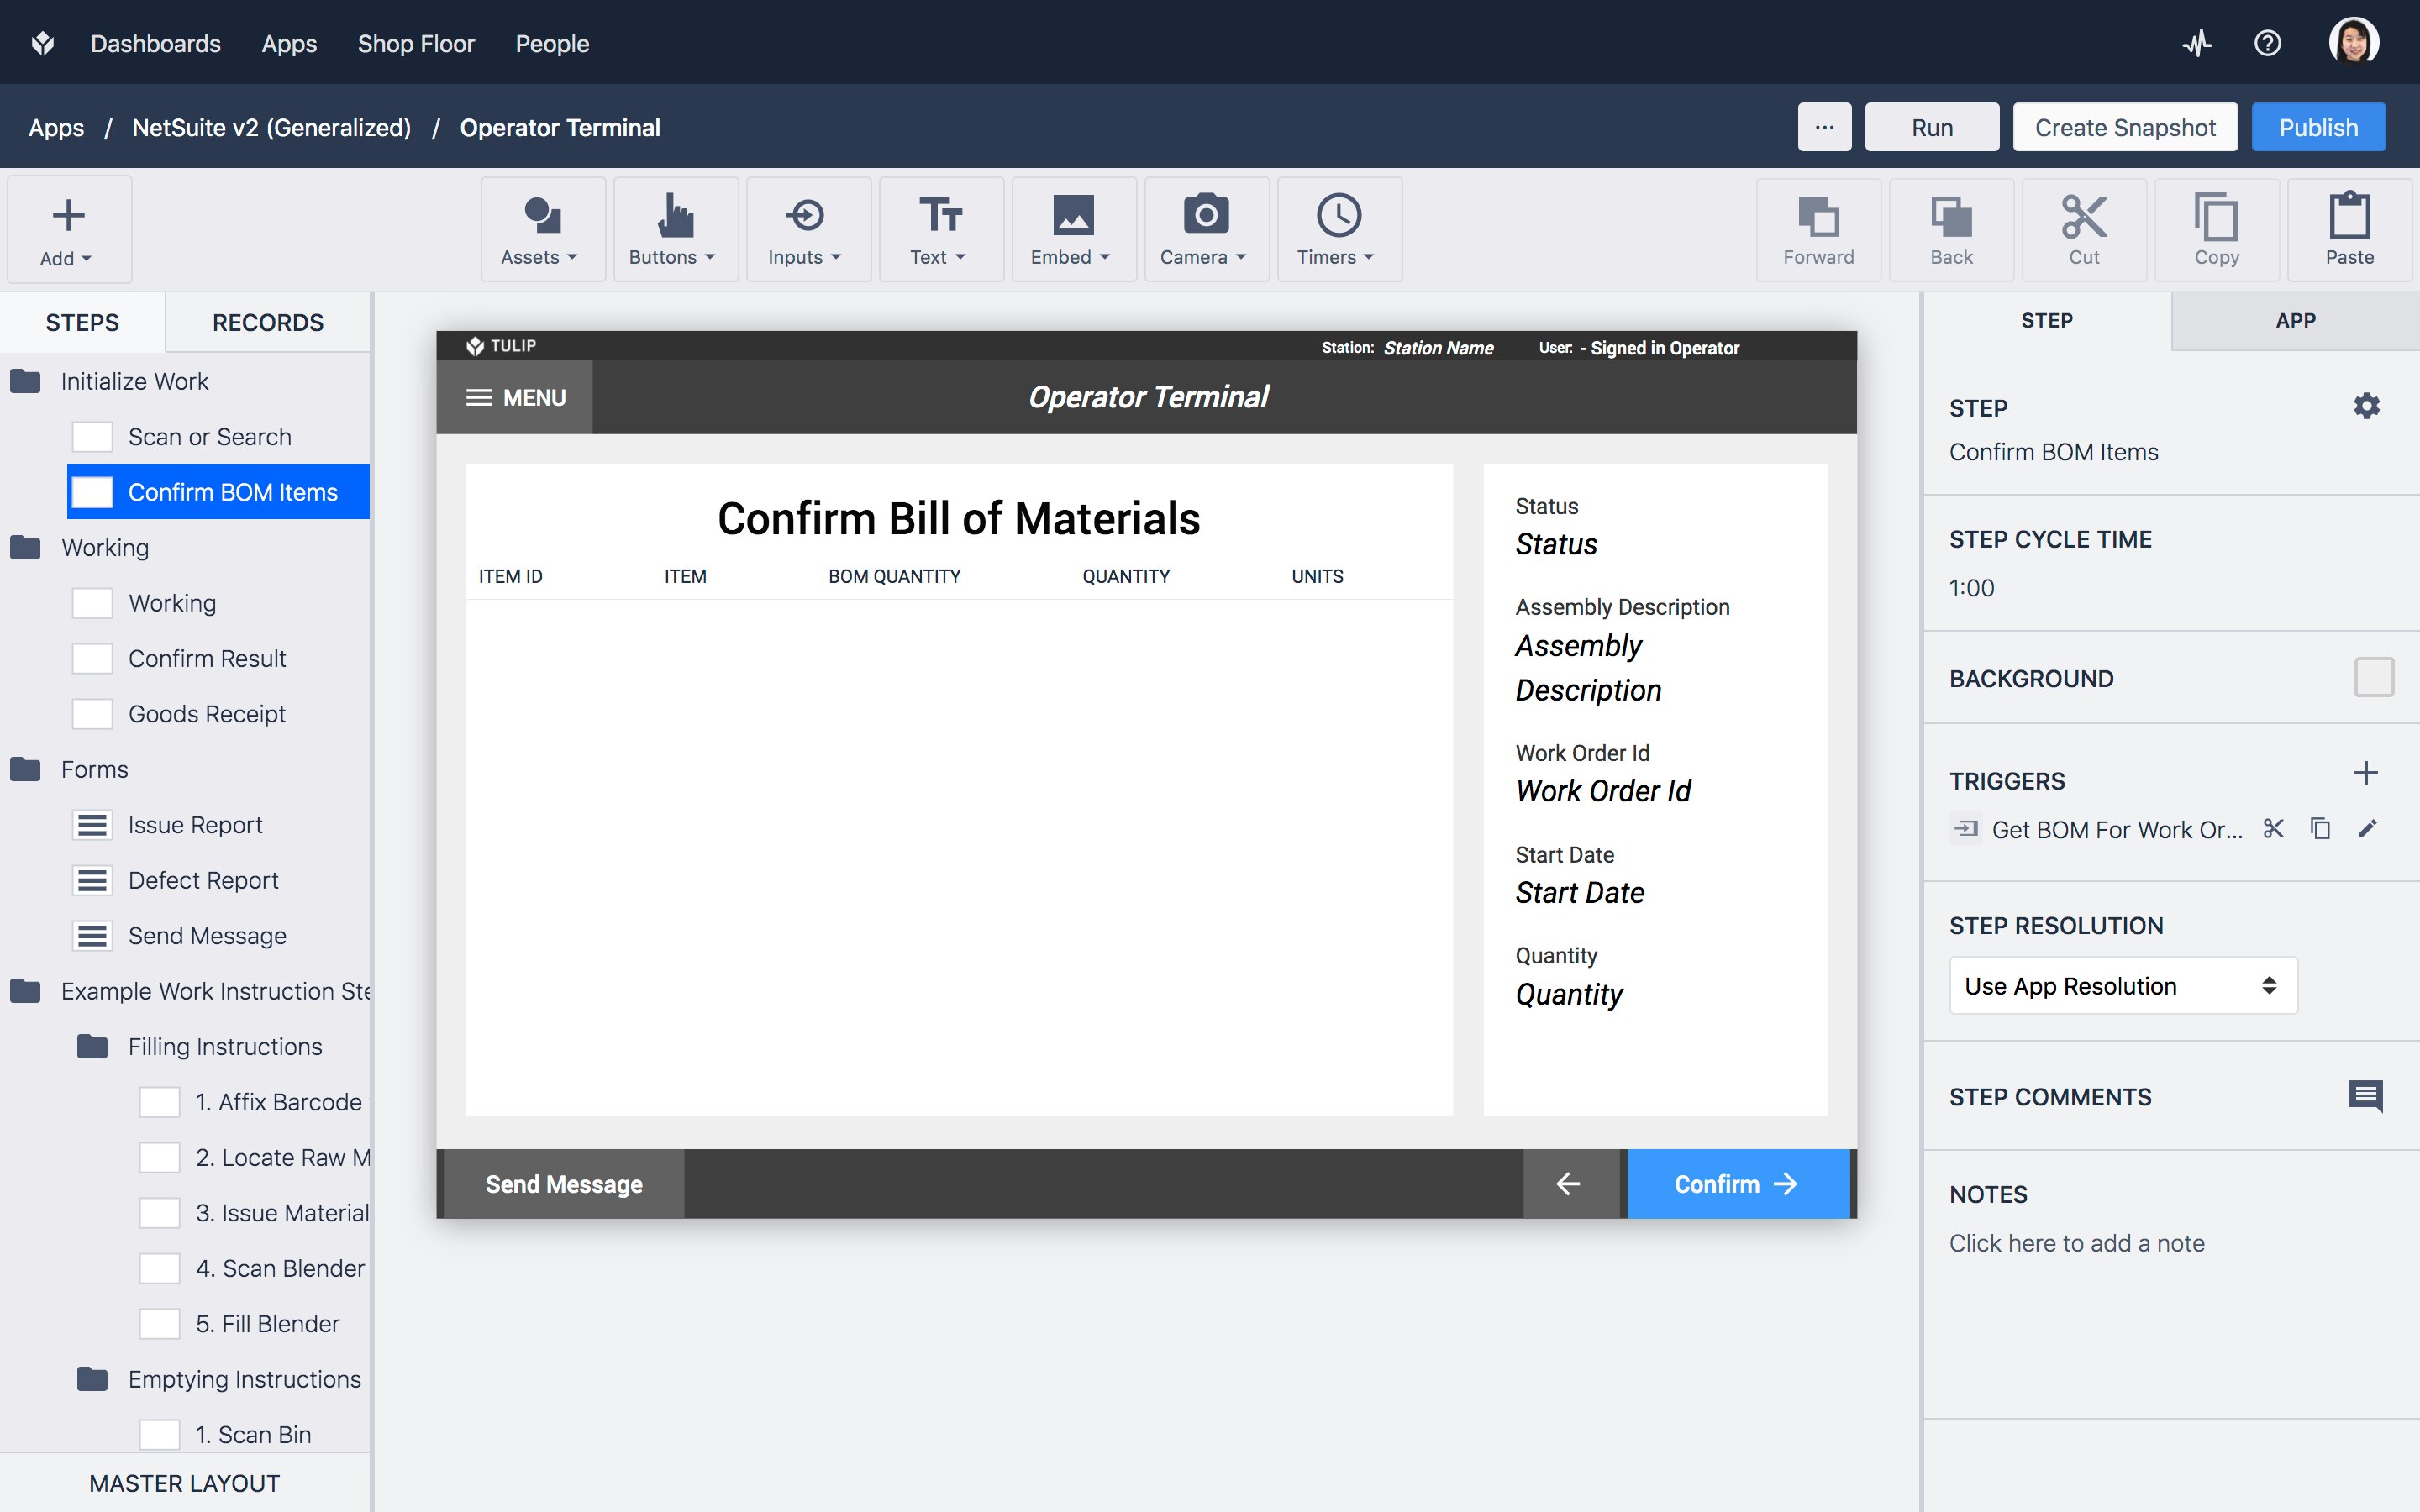The width and height of the screenshot is (2420, 1512).
Task: Collapse the Working folder
Action: [26, 548]
